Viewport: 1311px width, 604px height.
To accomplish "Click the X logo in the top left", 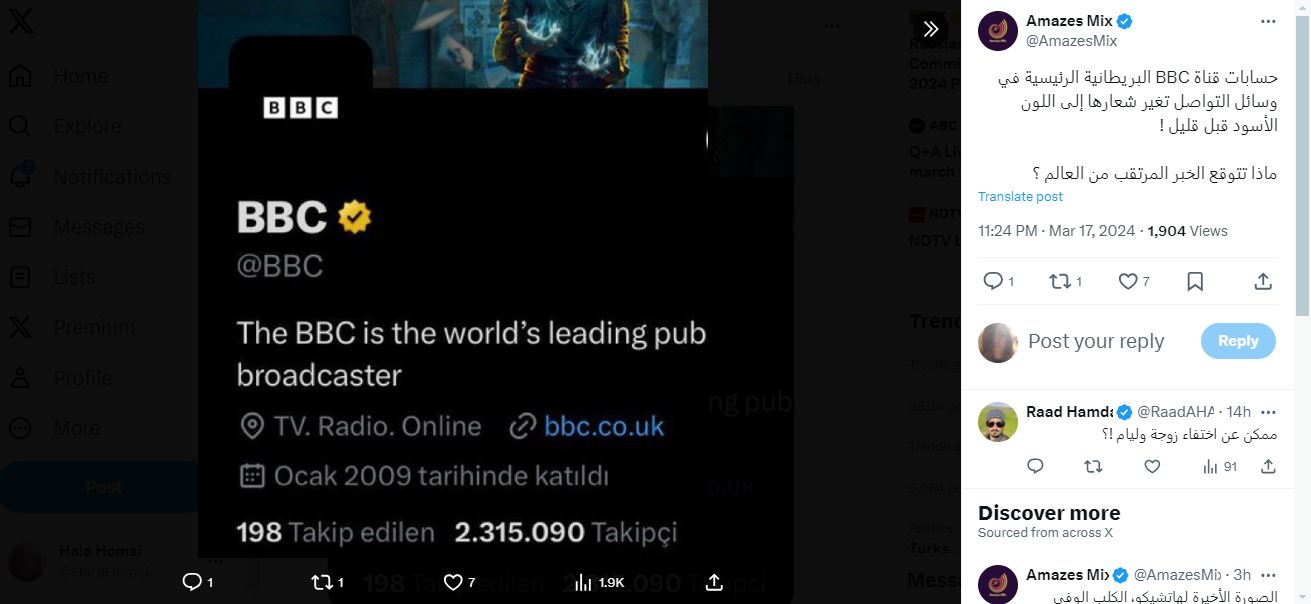I will click(x=21, y=22).
